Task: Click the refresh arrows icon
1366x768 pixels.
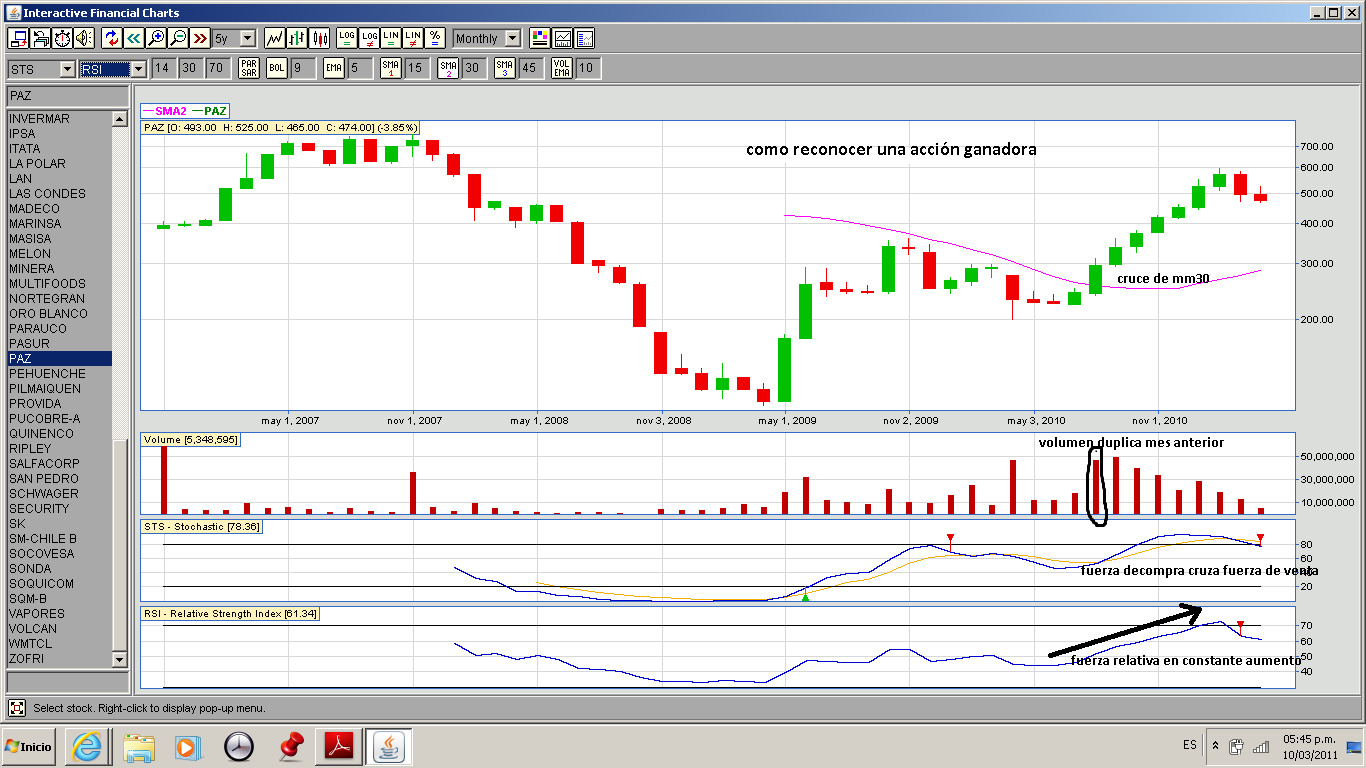Action: coord(111,39)
